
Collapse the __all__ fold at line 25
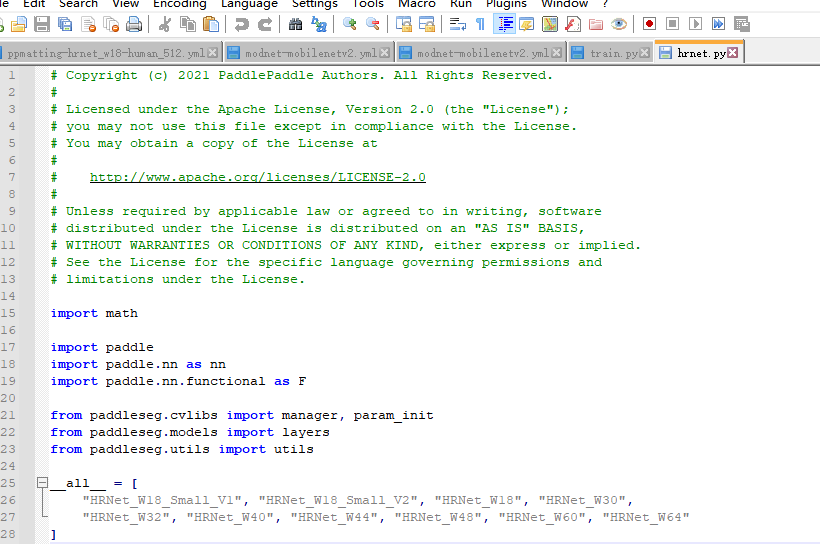(x=42, y=483)
